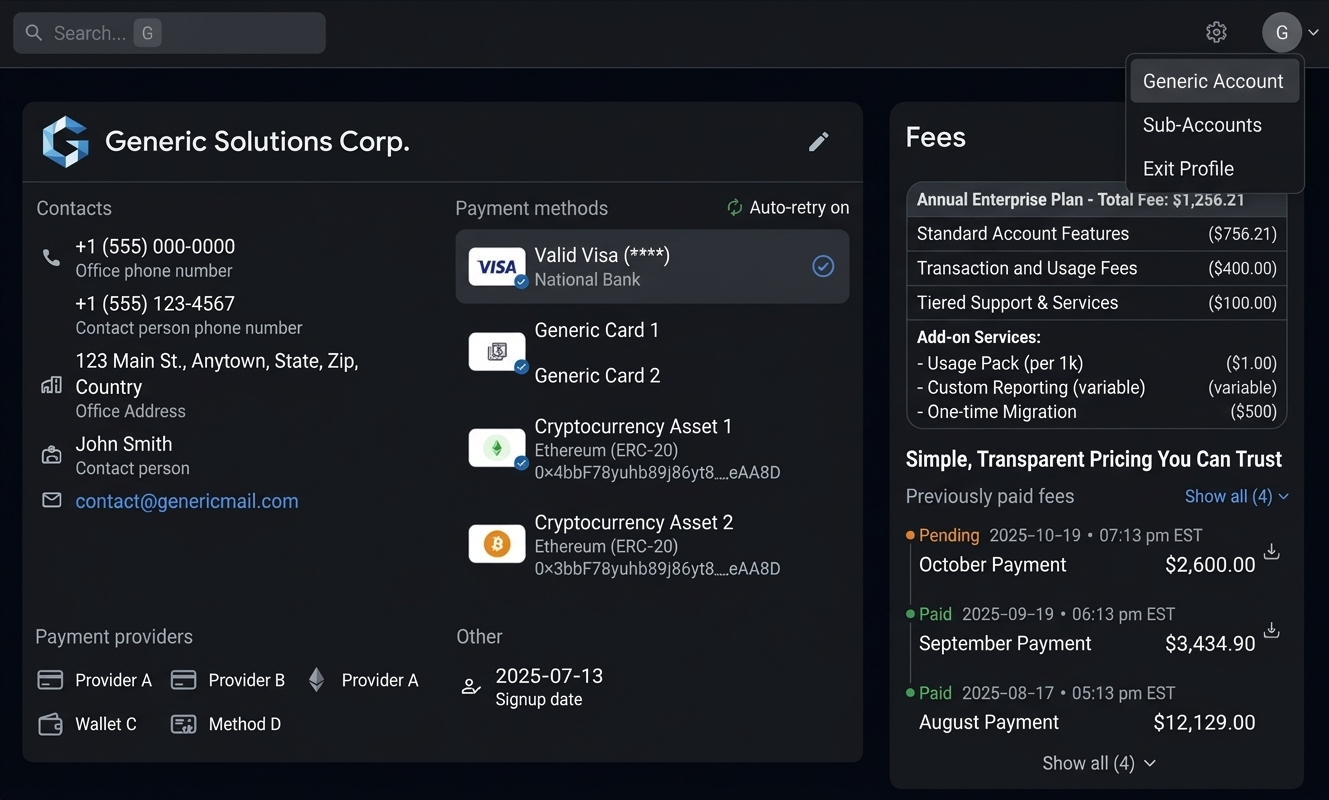
Task: Expand bottom Show all (4) fees list
Action: pyautogui.click(x=1098, y=763)
